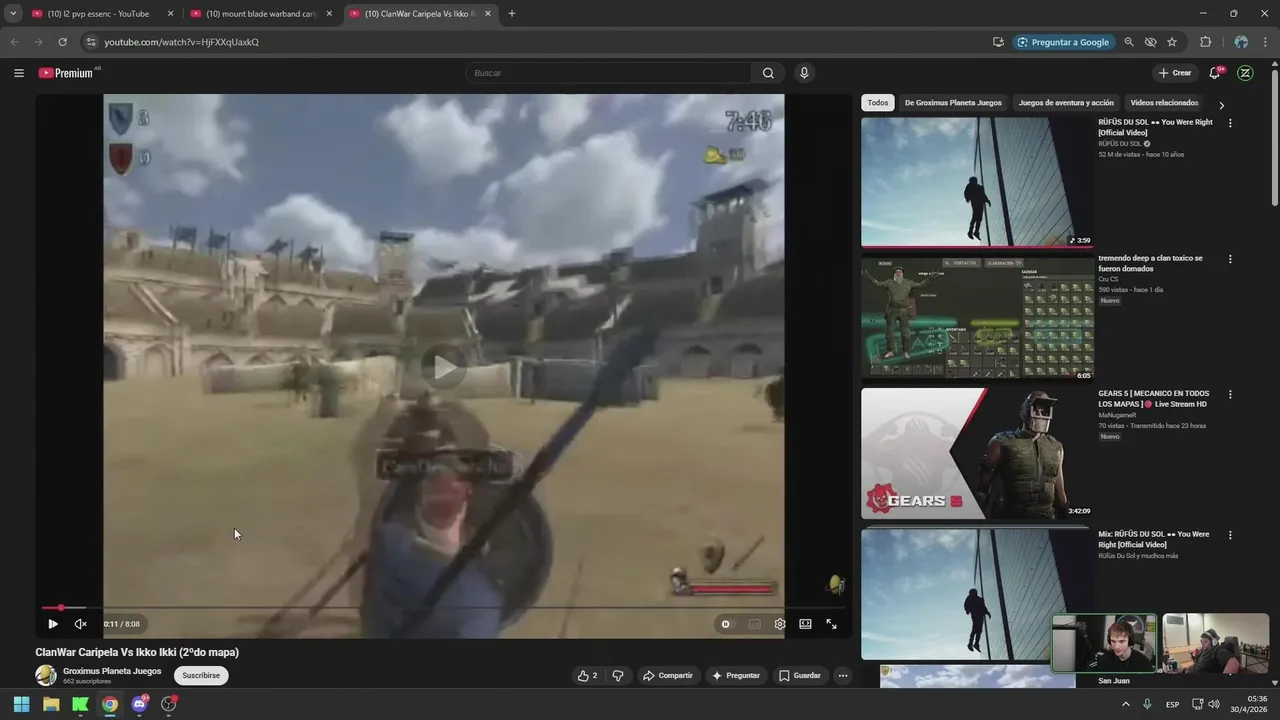Save the video with Guardar

pyautogui.click(x=800, y=676)
